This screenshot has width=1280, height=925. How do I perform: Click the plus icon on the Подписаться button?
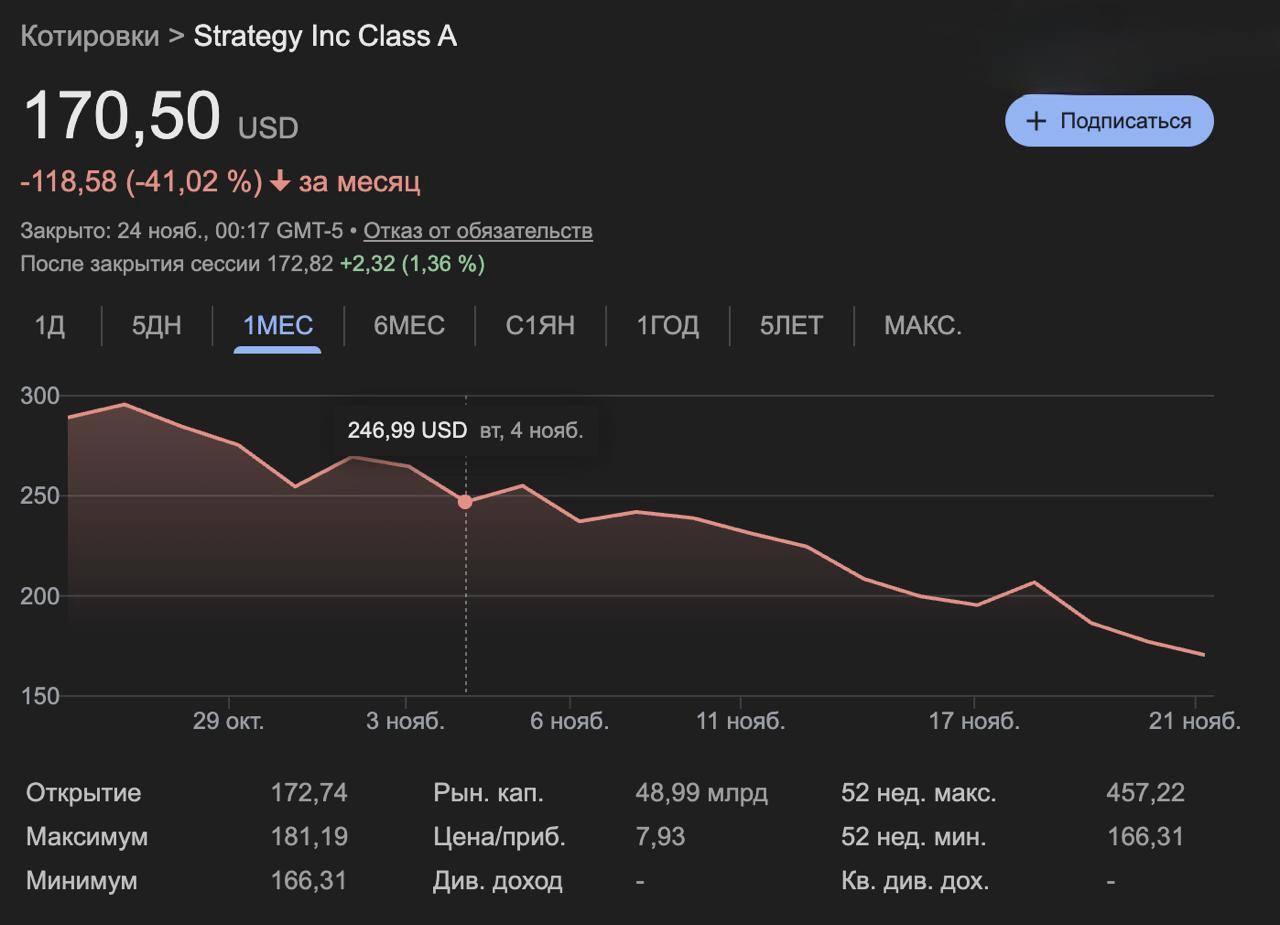(x=1037, y=121)
